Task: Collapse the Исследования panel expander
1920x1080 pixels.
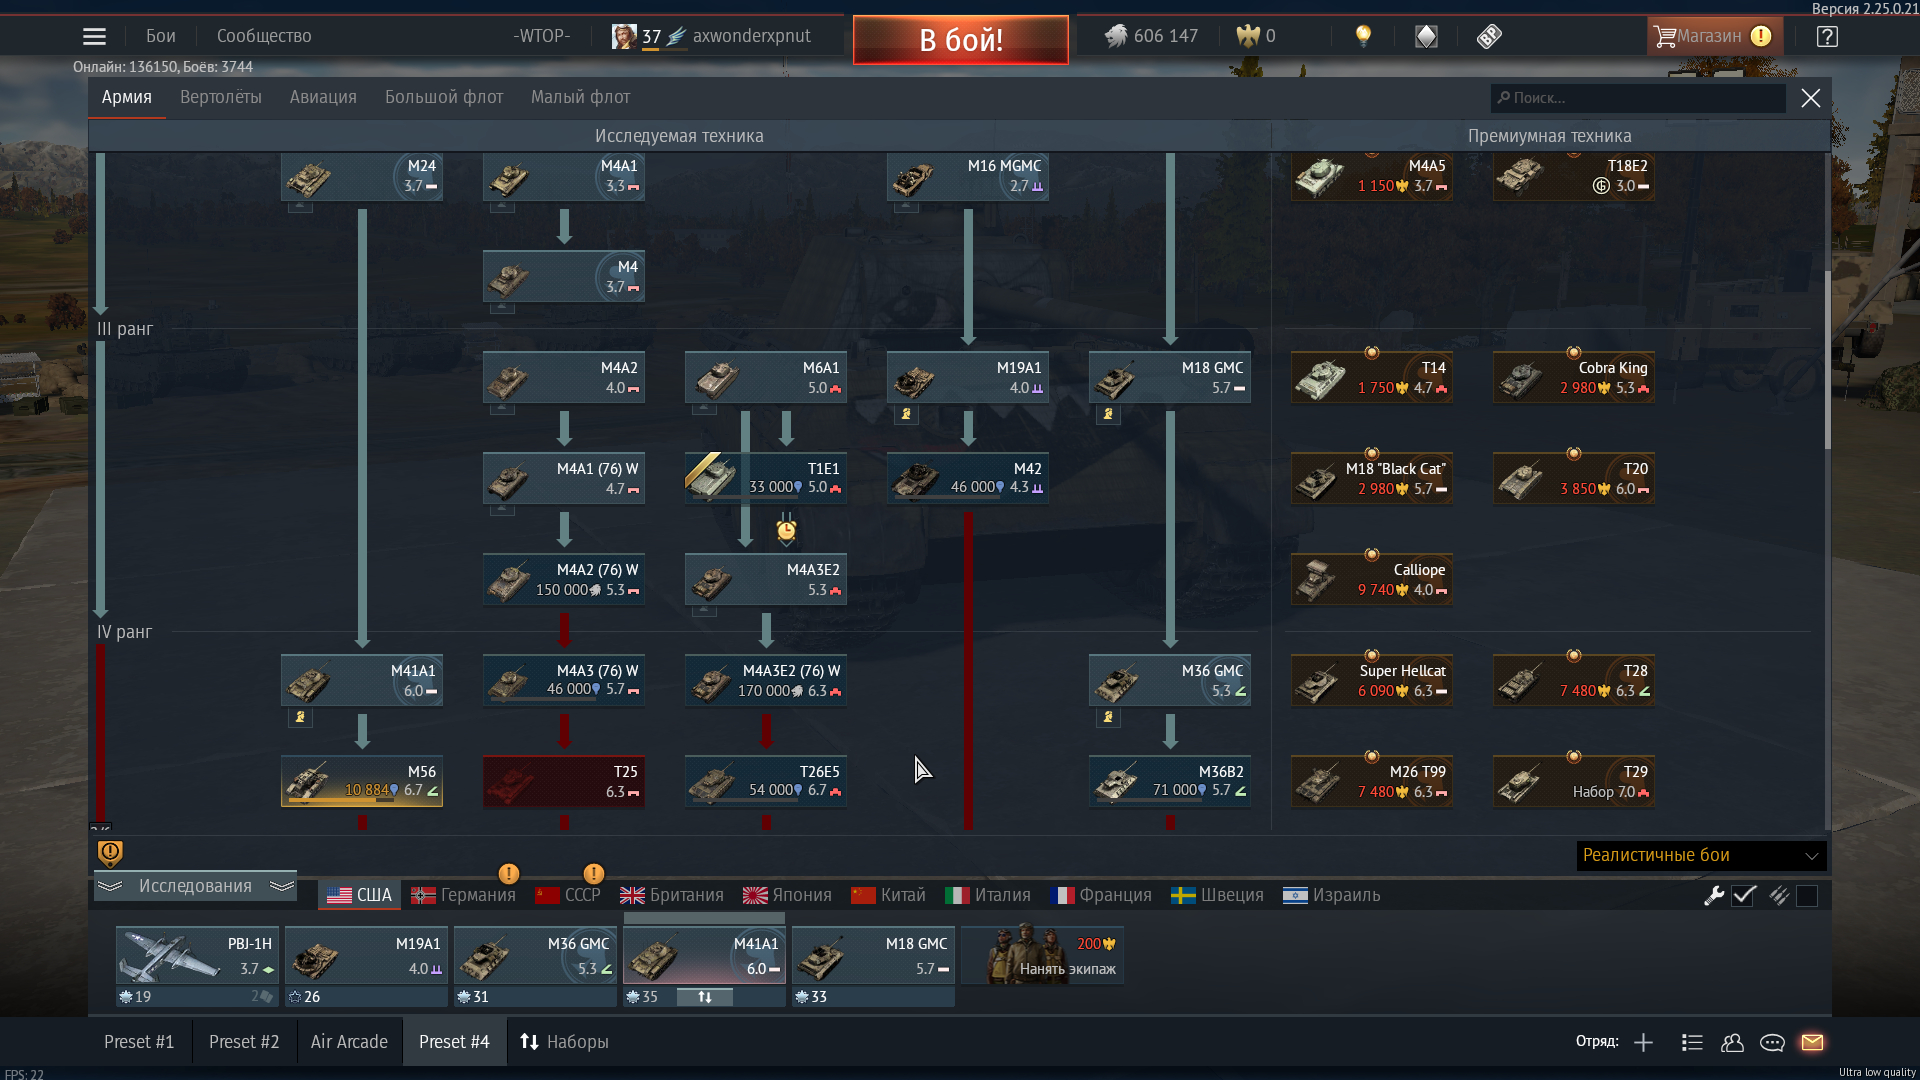Action: tap(195, 887)
